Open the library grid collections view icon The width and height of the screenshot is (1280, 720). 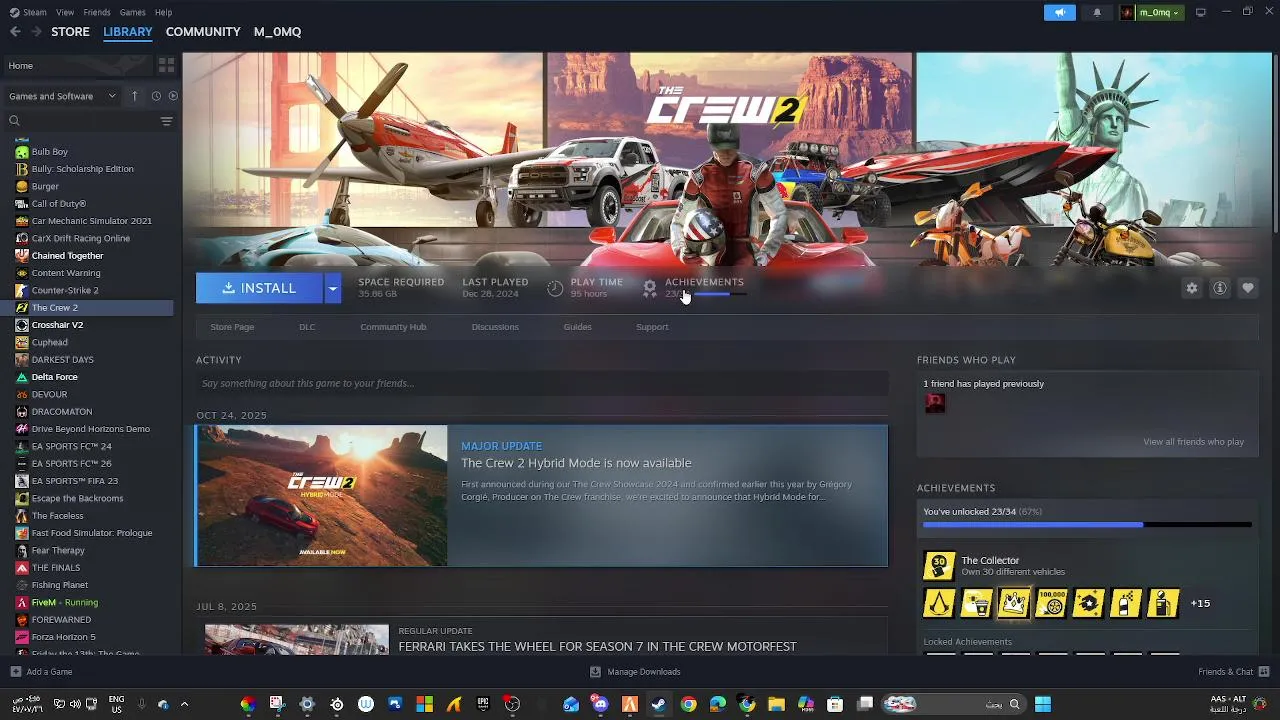(166, 65)
